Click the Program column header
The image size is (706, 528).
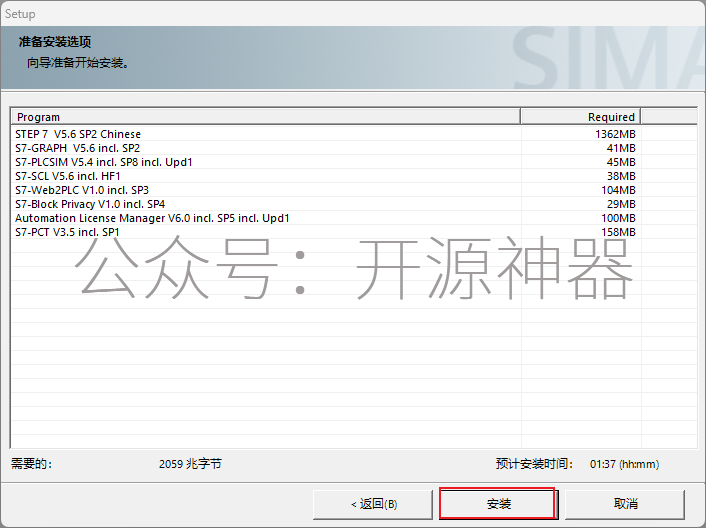(x=266, y=117)
